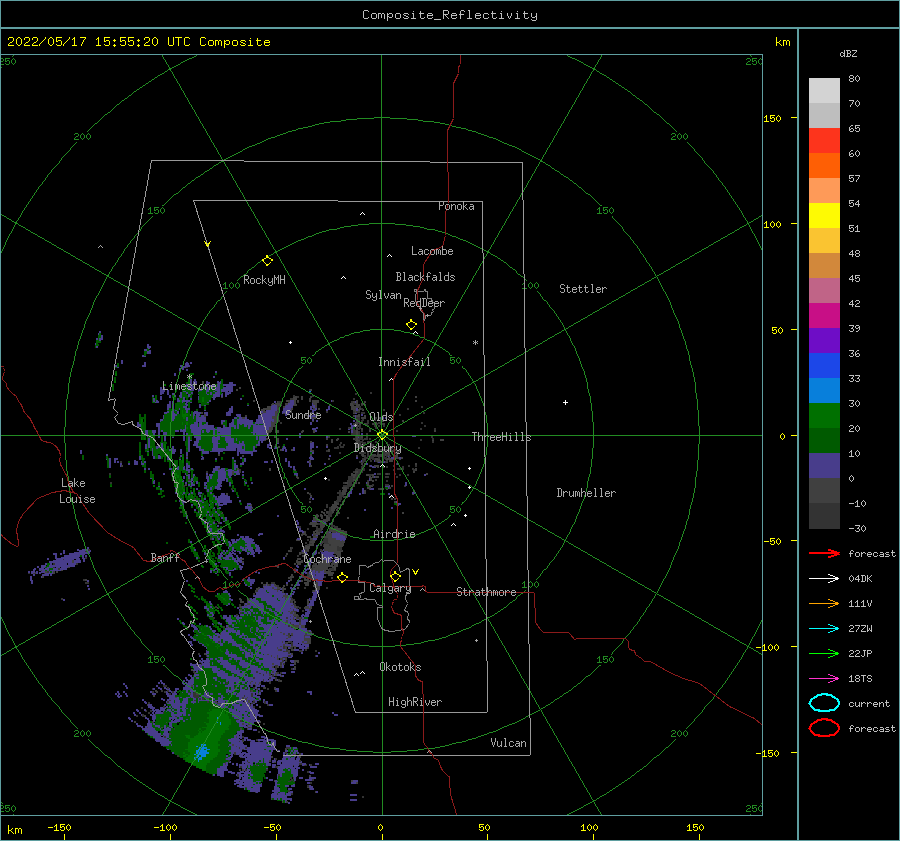Click the yellow diamond marker near Cochrane
Image resolution: width=900 pixels, height=841 pixels.
pos(343,577)
